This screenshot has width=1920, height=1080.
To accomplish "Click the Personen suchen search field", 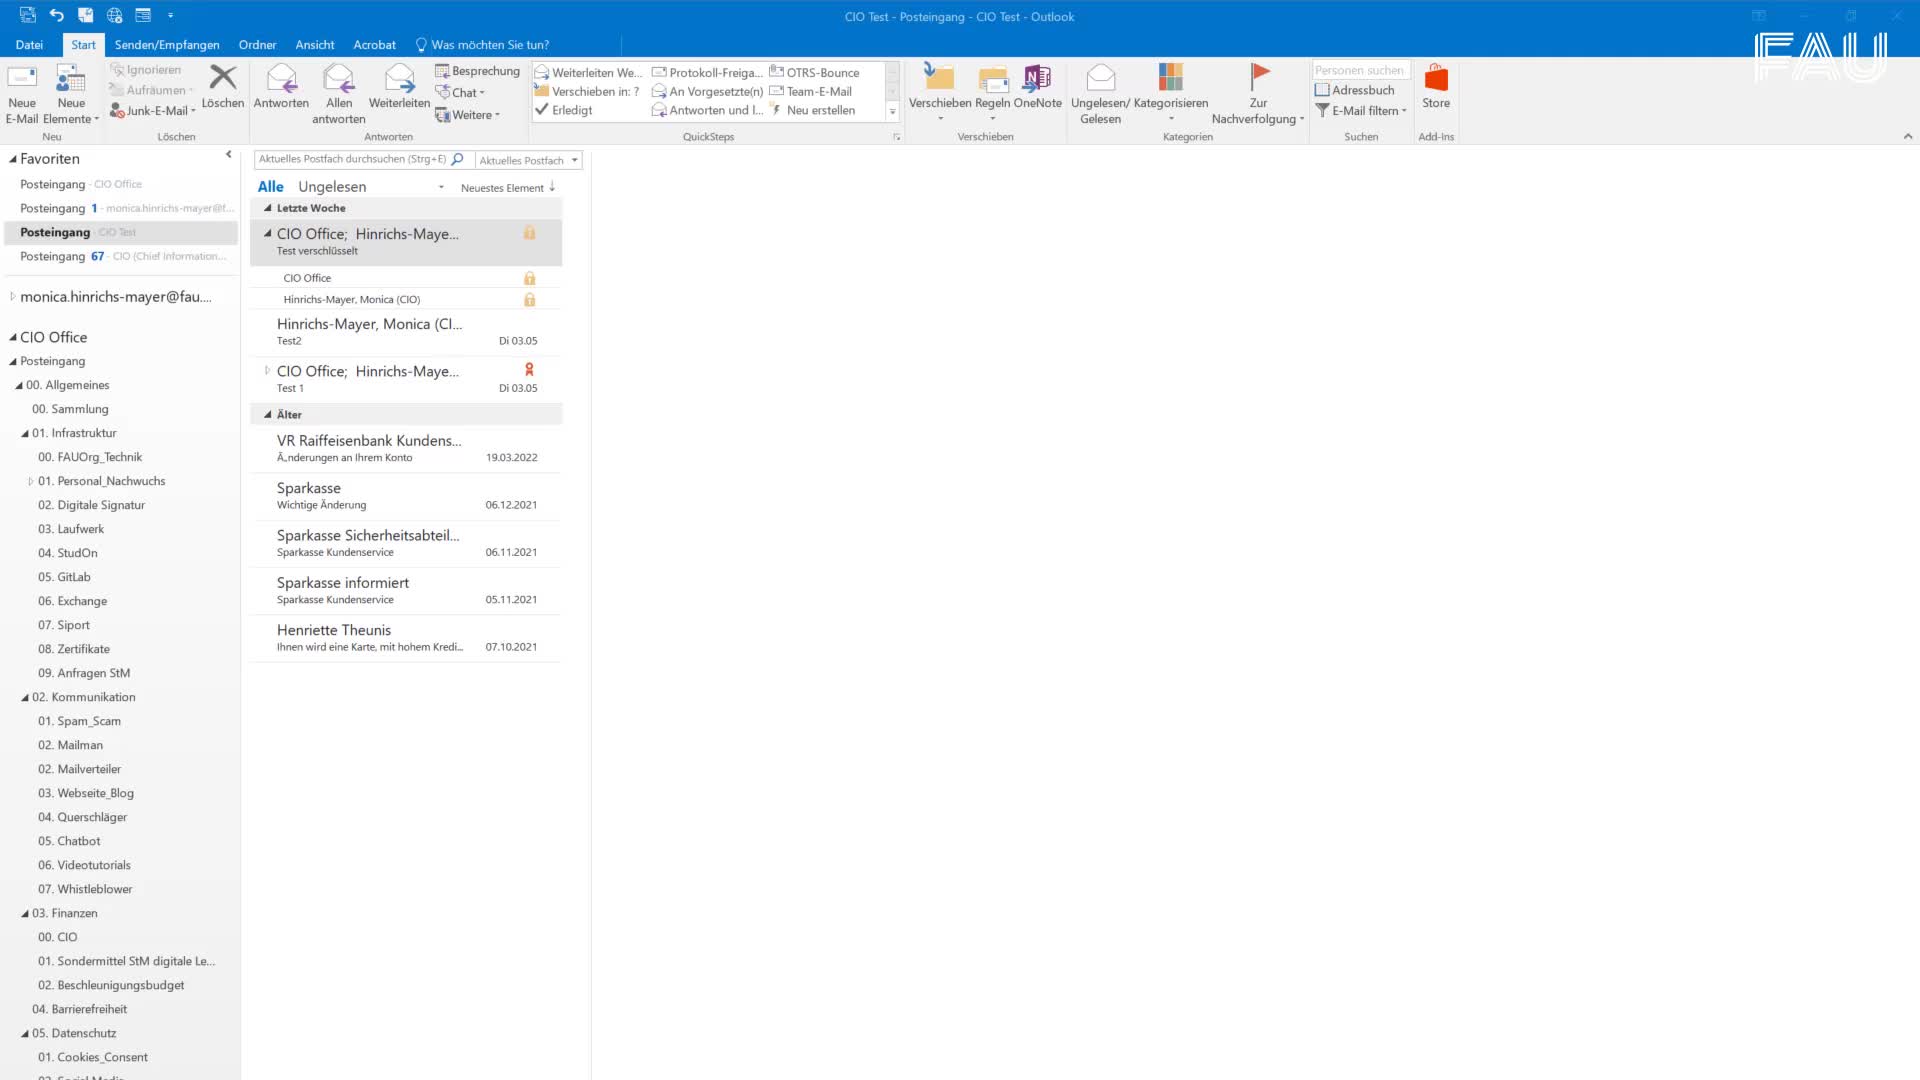I will coord(1359,70).
